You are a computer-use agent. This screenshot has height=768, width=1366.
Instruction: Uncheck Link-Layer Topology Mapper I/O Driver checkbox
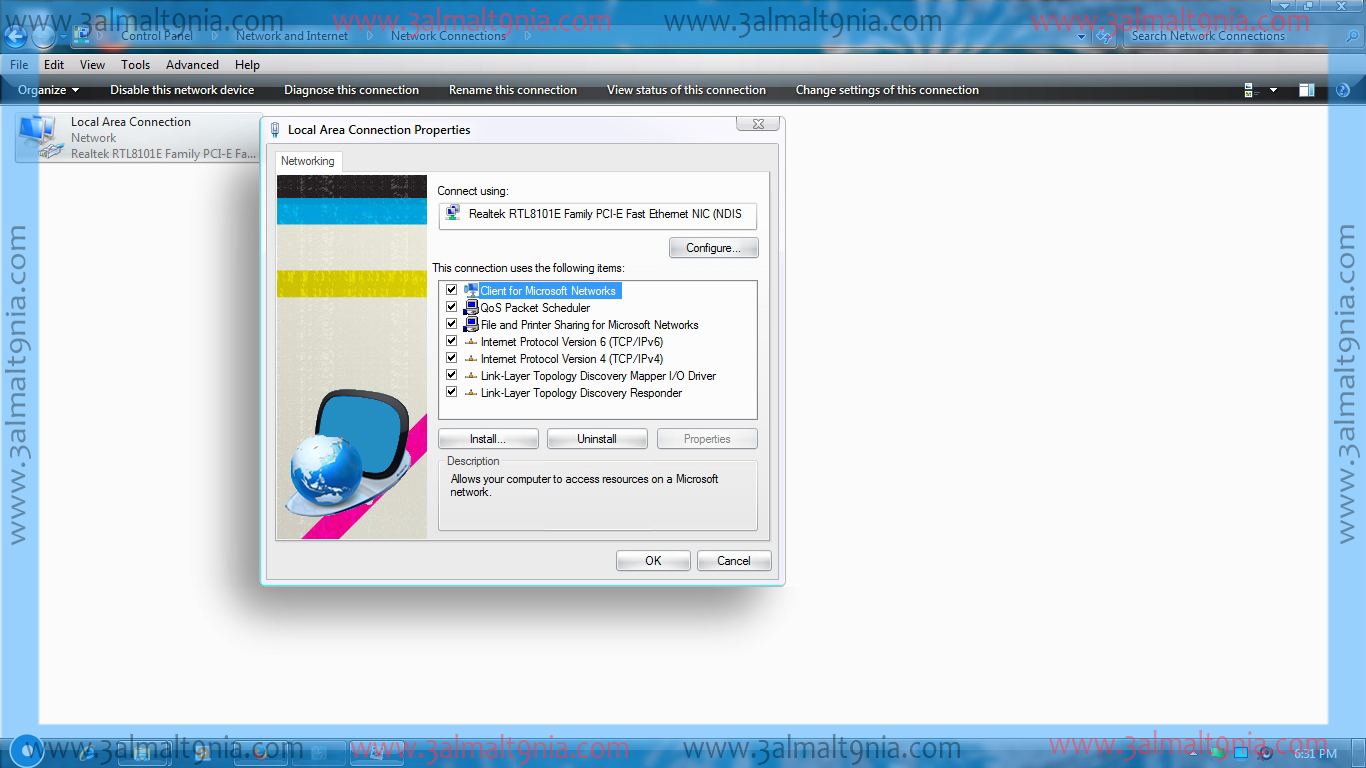(x=452, y=375)
